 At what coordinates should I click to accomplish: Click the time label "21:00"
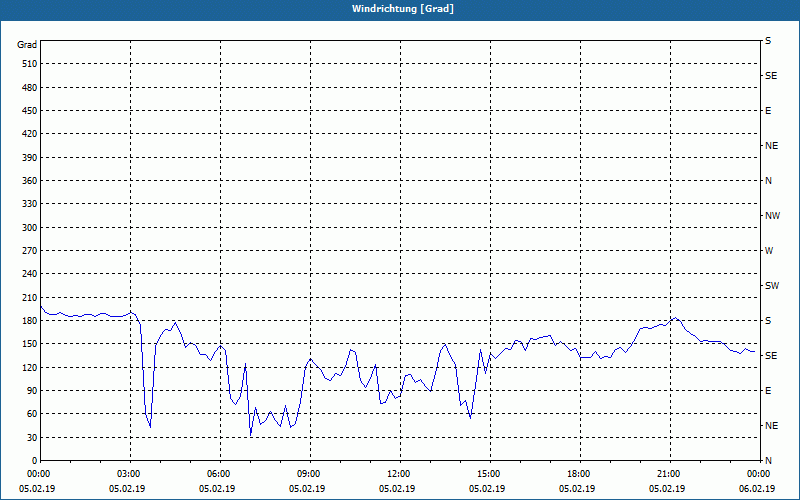(x=670, y=474)
